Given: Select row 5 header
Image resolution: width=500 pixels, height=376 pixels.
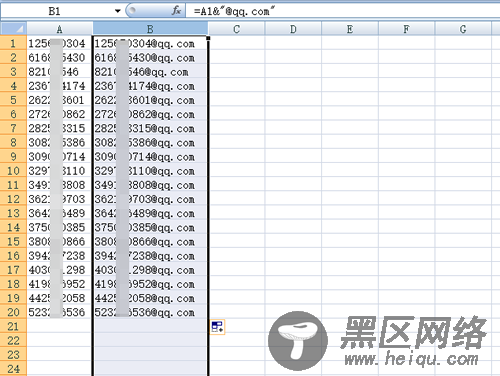Looking at the screenshot, I should click(x=13, y=100).
